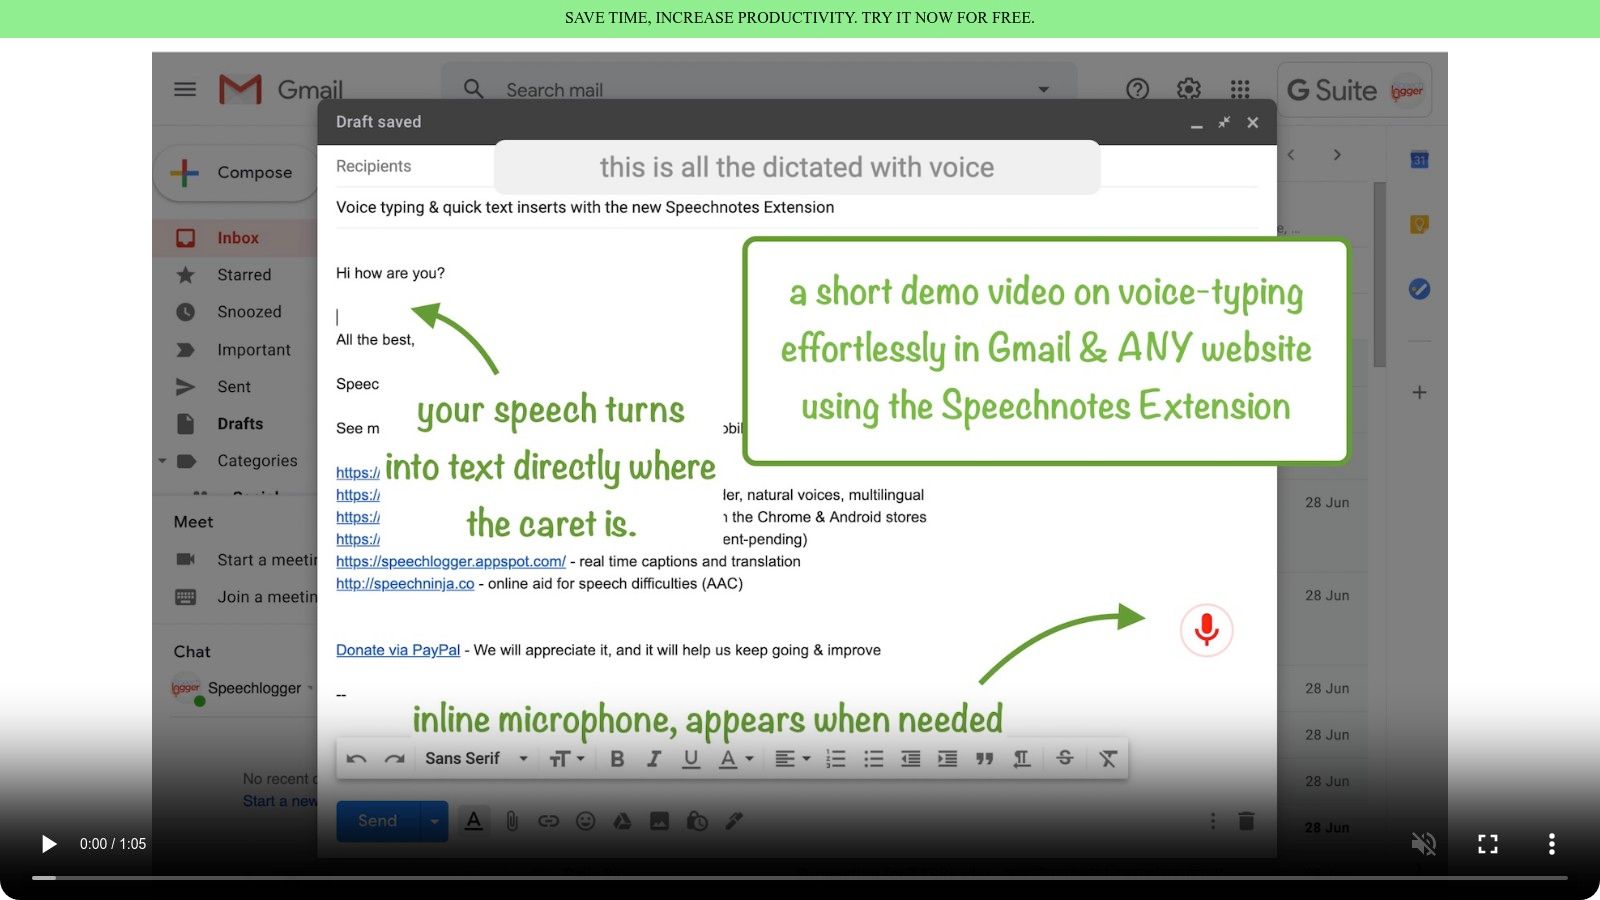Insert a photo into the message
Screen dimensions: 1600x900
[659, 820]
